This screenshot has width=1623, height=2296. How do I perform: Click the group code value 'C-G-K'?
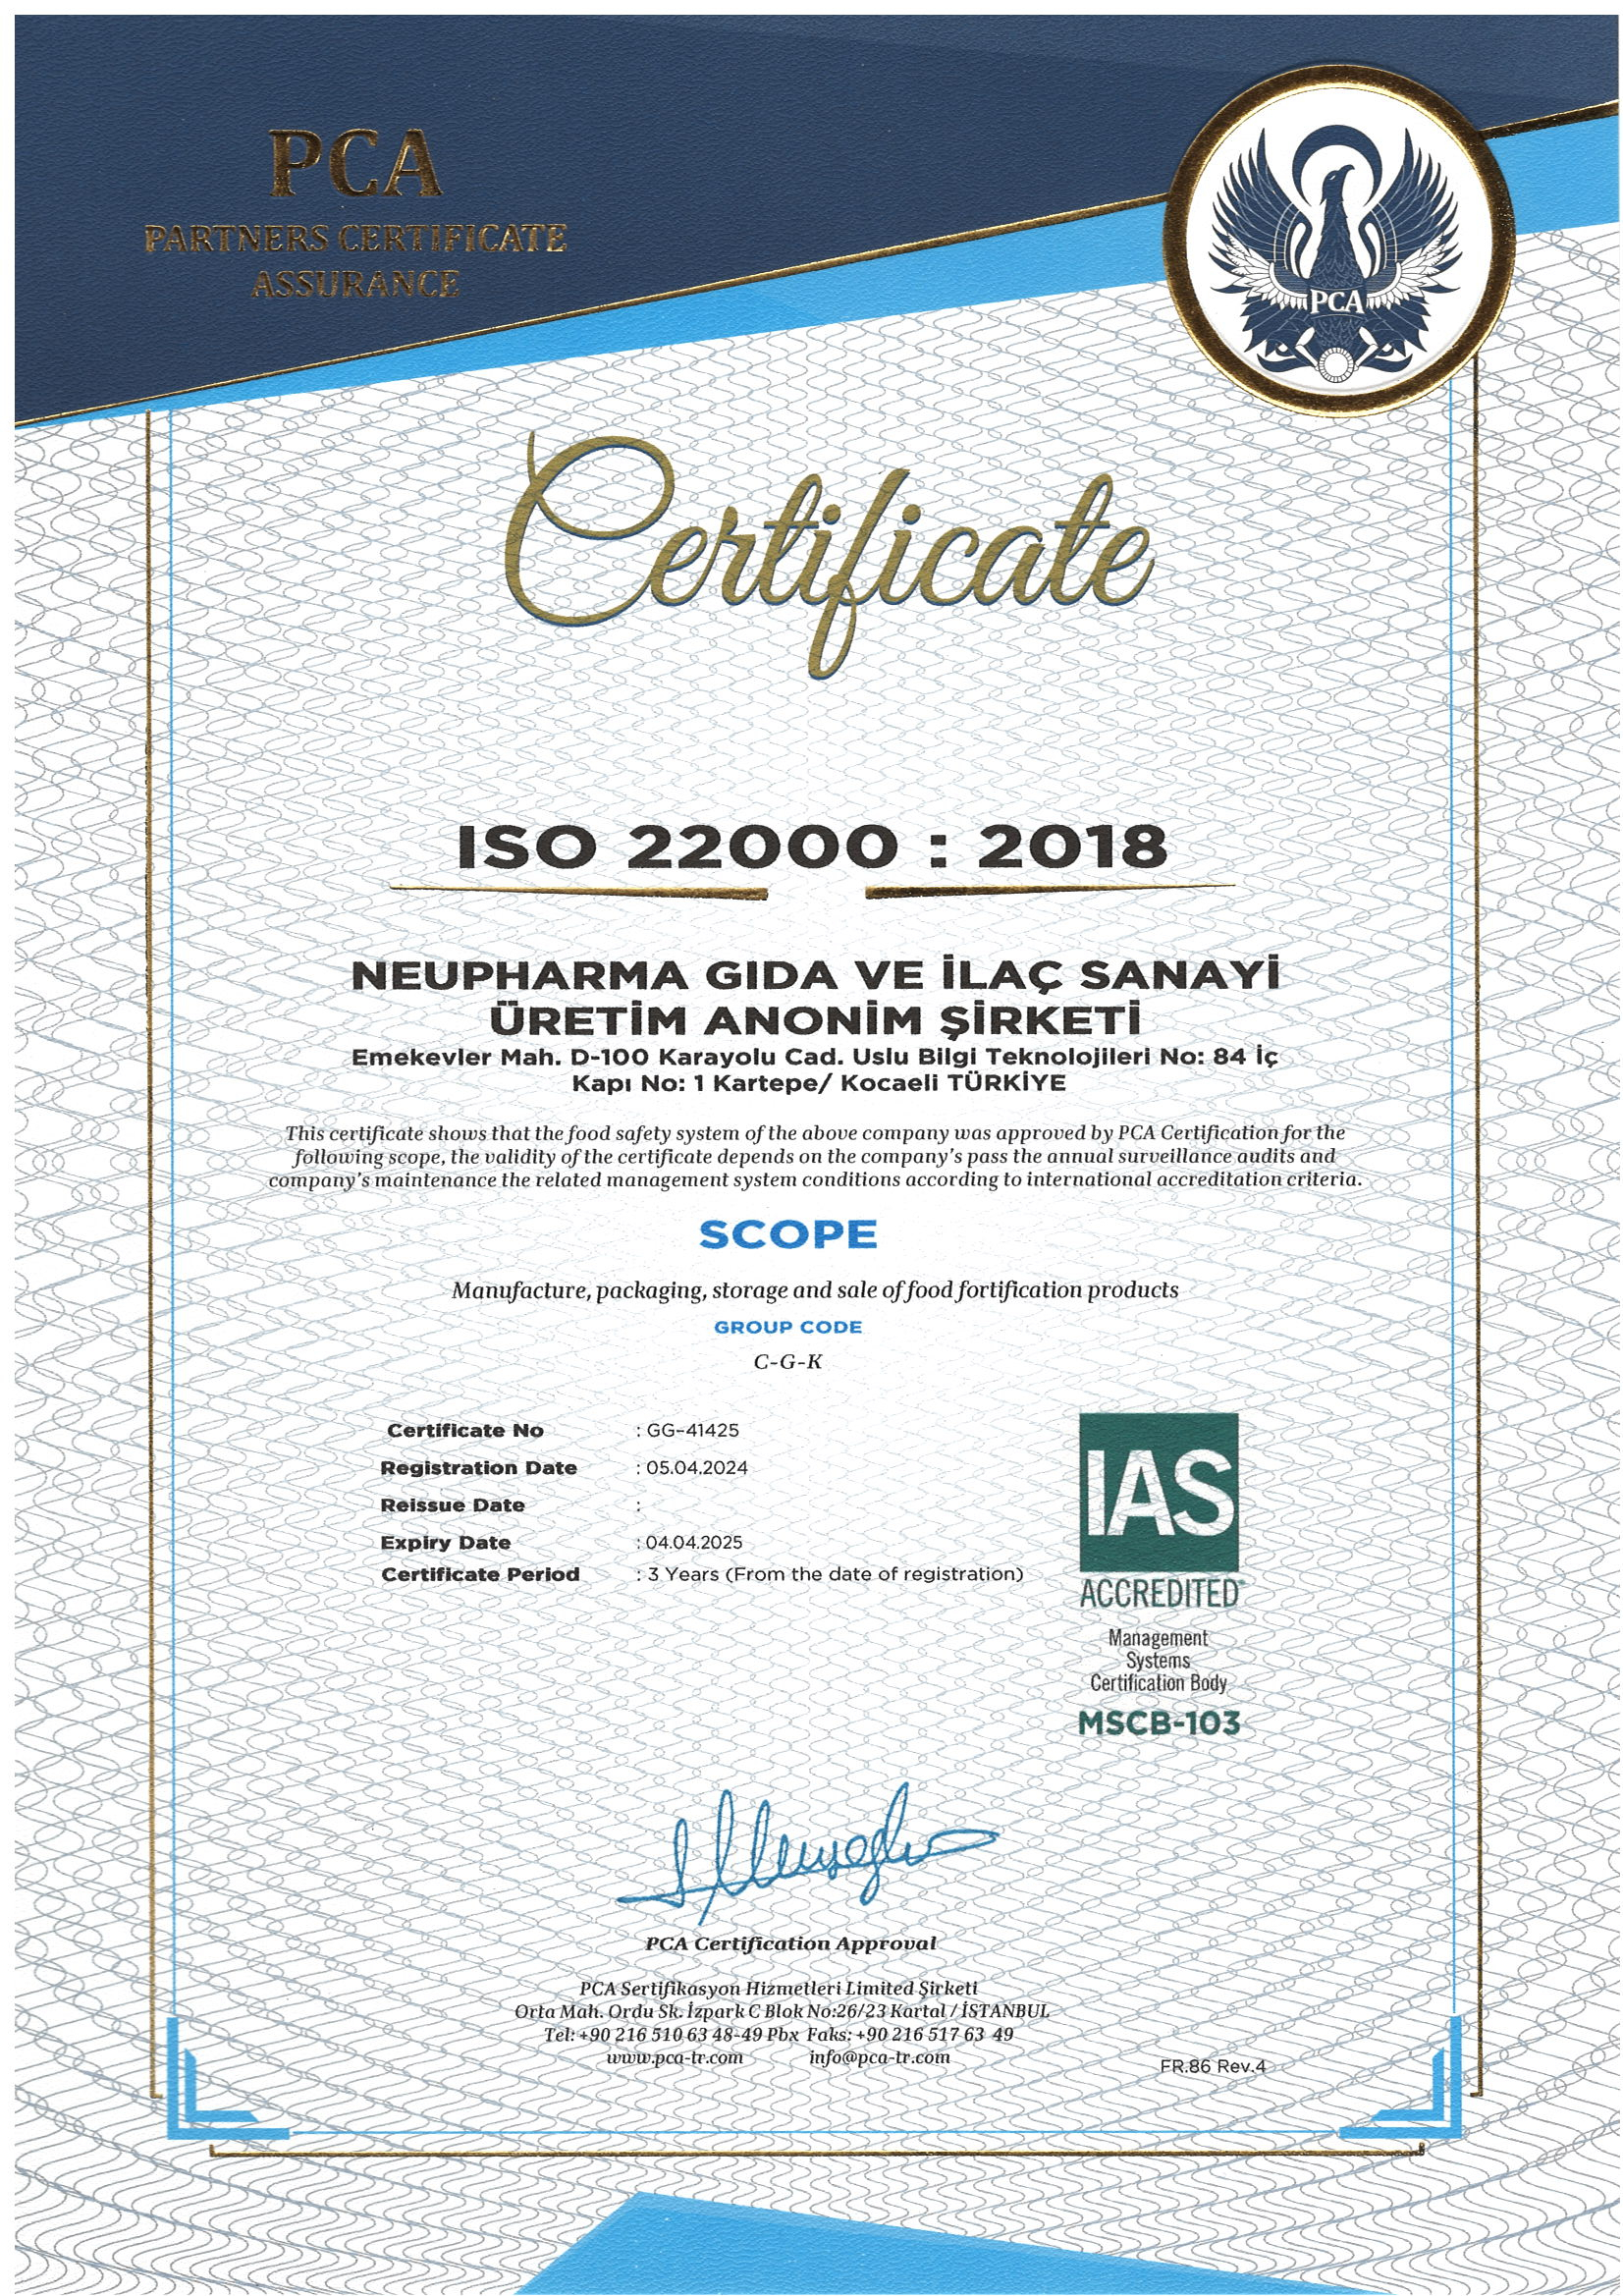point(788,1361)
